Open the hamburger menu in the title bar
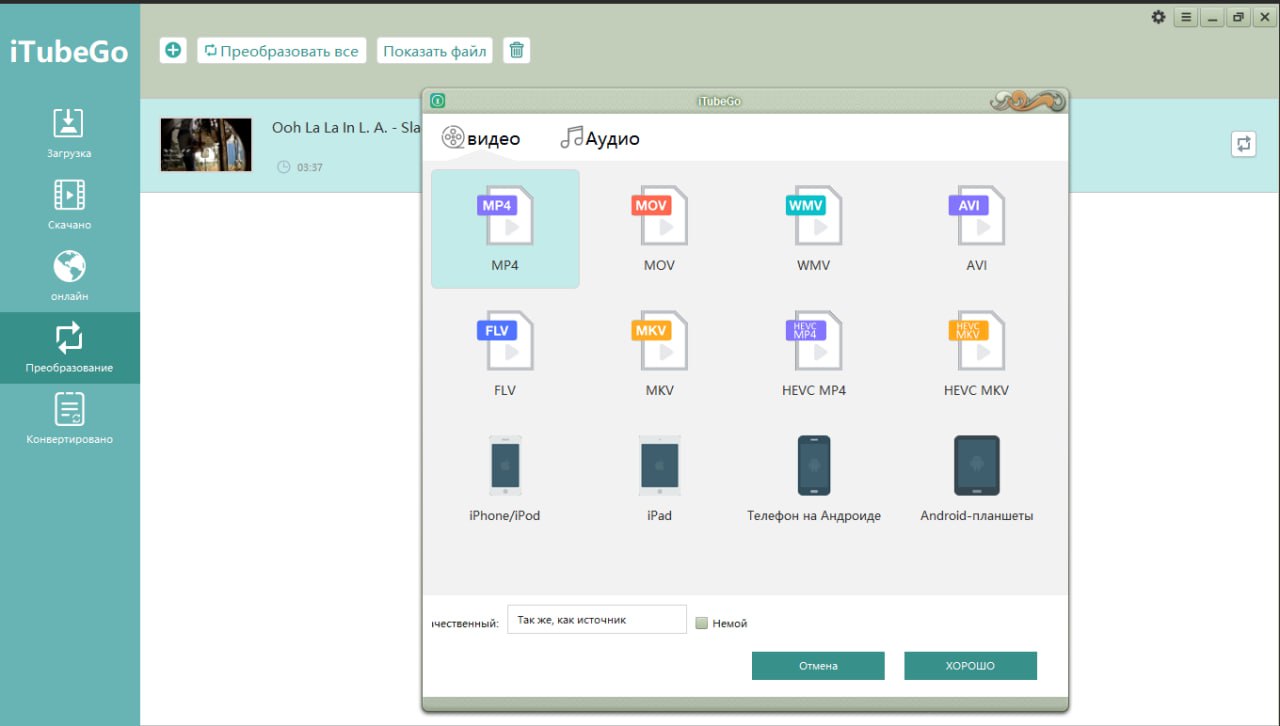Screen dimensions: 1280x726 click(1185, 17)
